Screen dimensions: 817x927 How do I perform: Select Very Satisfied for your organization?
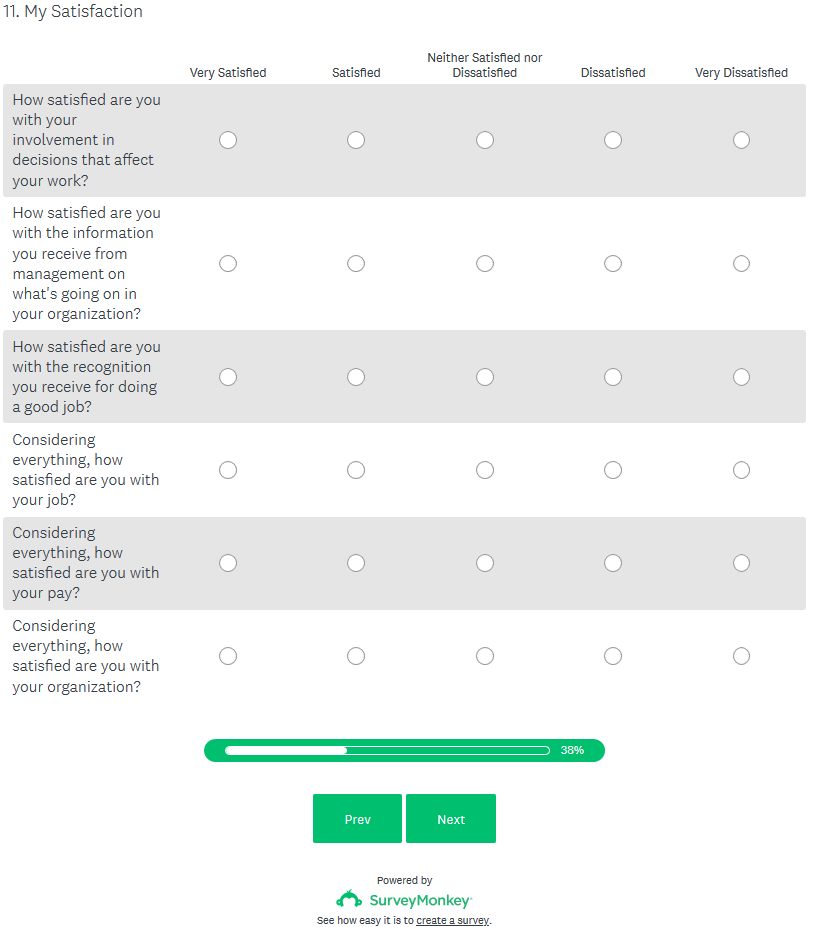[228, 656]
